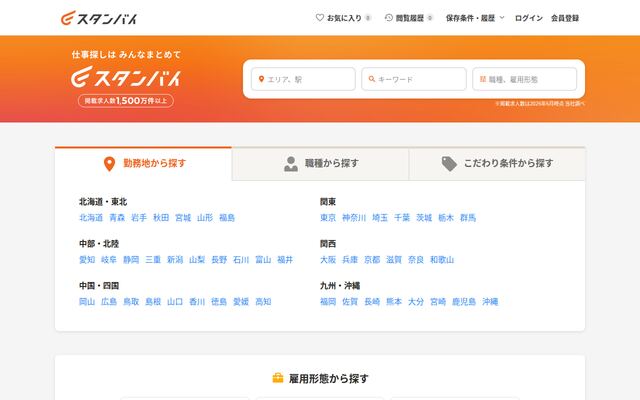640x400 pixels.
Task: Open お気に入り favorites in header
Action: (x=343, y=18)
